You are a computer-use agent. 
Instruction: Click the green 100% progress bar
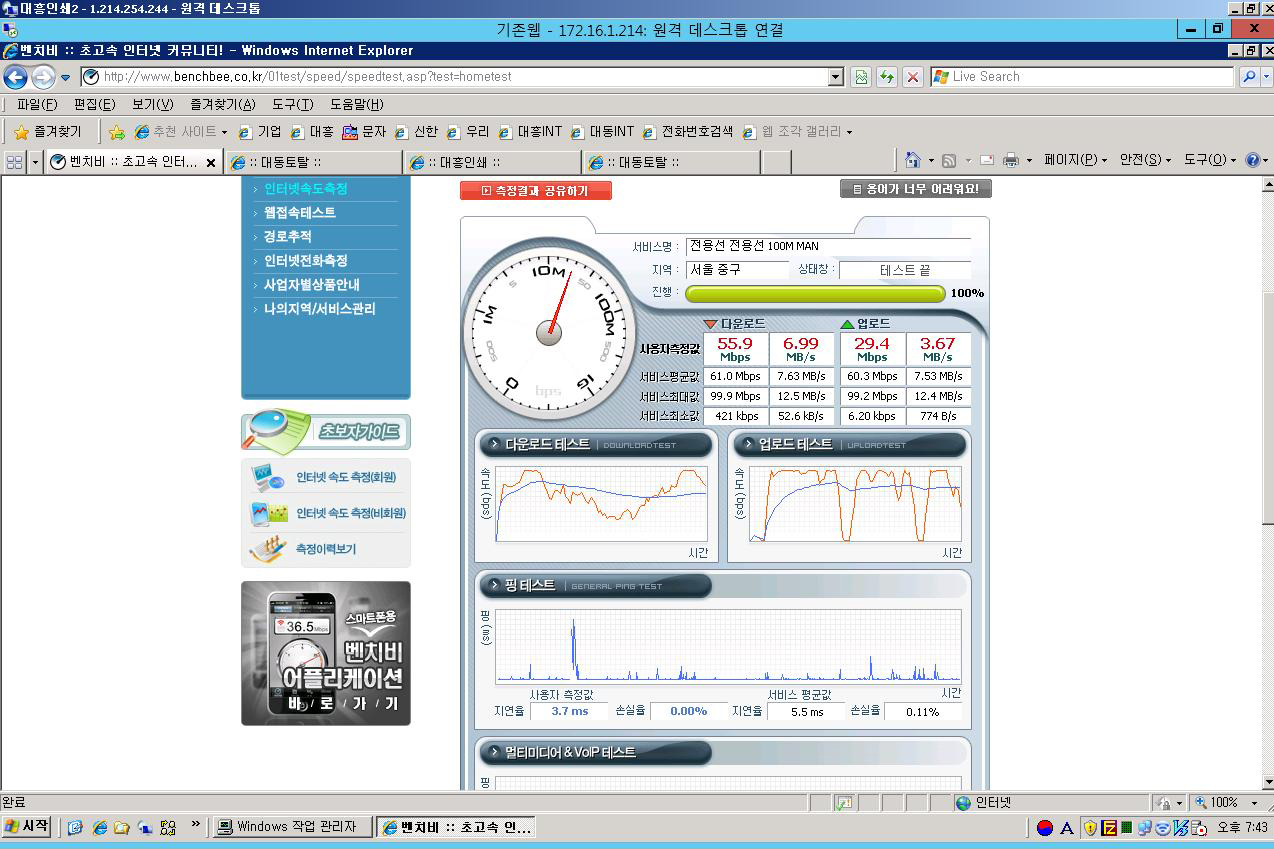814,293
